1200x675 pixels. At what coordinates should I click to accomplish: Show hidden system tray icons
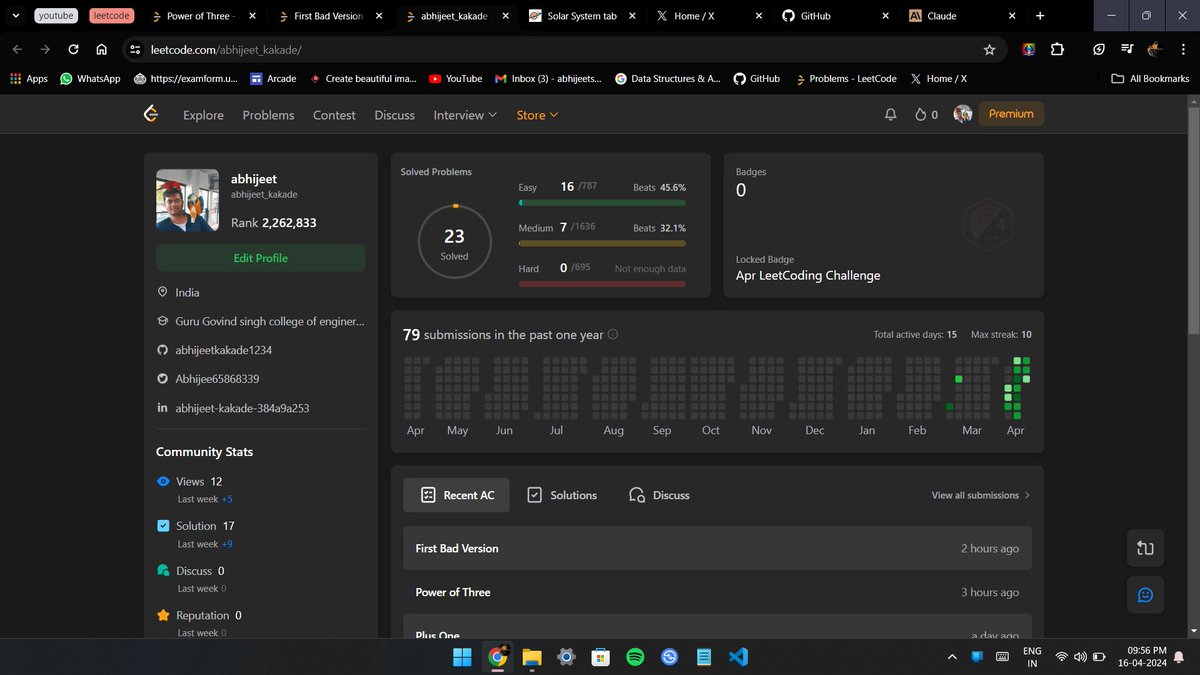coord(952,657)
